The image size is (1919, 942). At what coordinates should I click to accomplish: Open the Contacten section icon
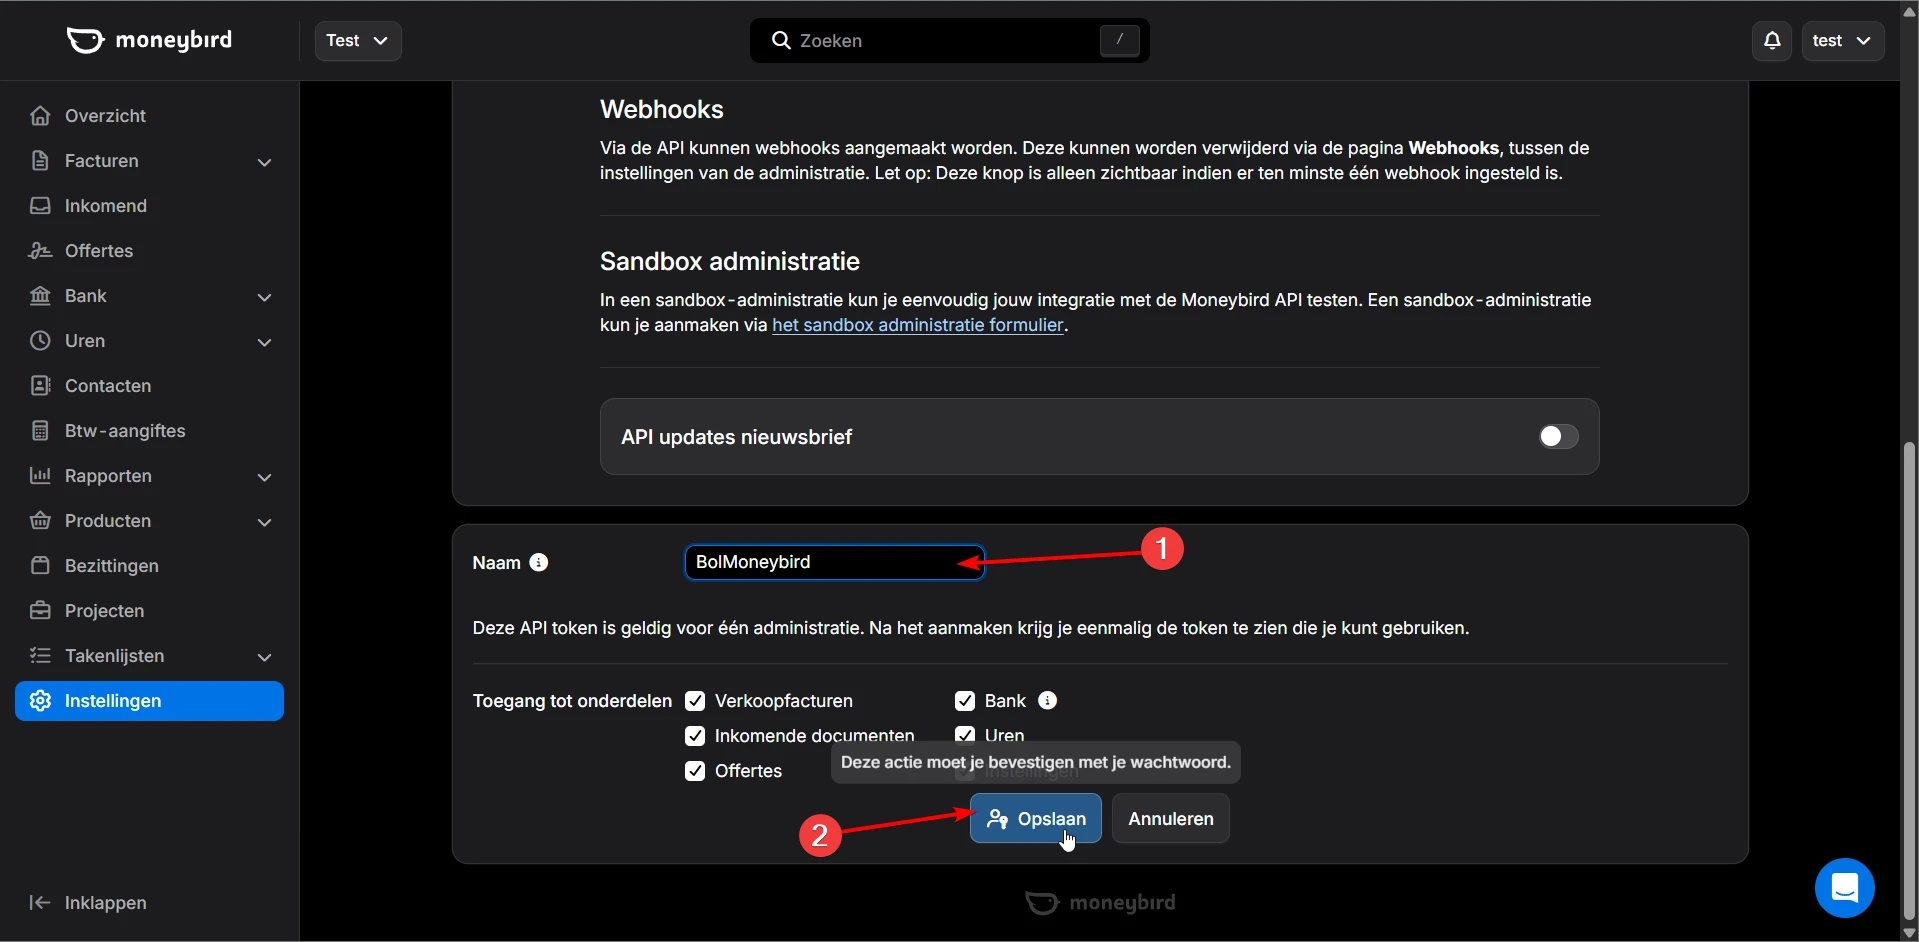point(39,386)
